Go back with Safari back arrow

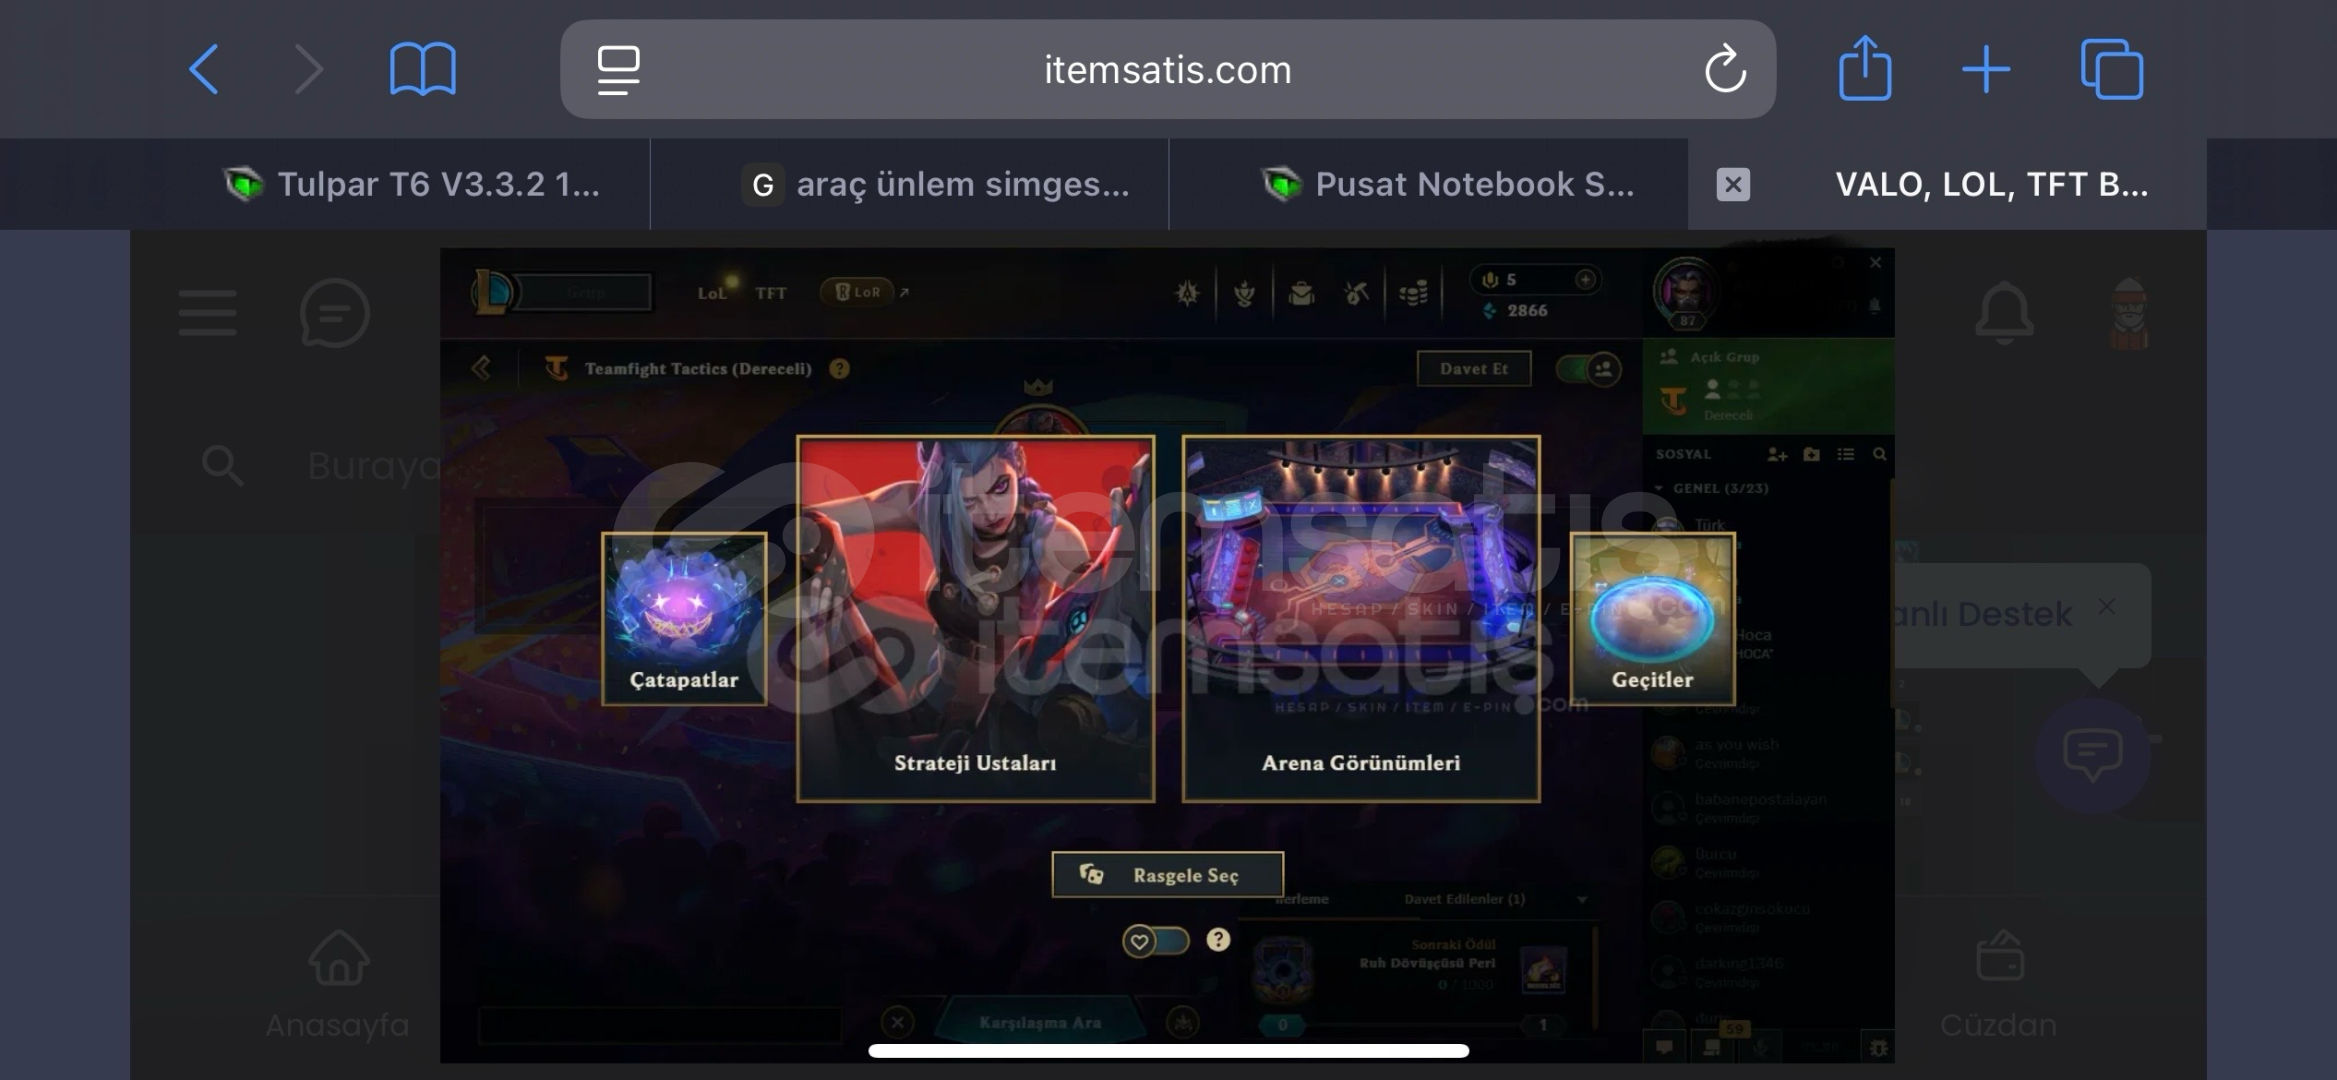pos(204,70)
